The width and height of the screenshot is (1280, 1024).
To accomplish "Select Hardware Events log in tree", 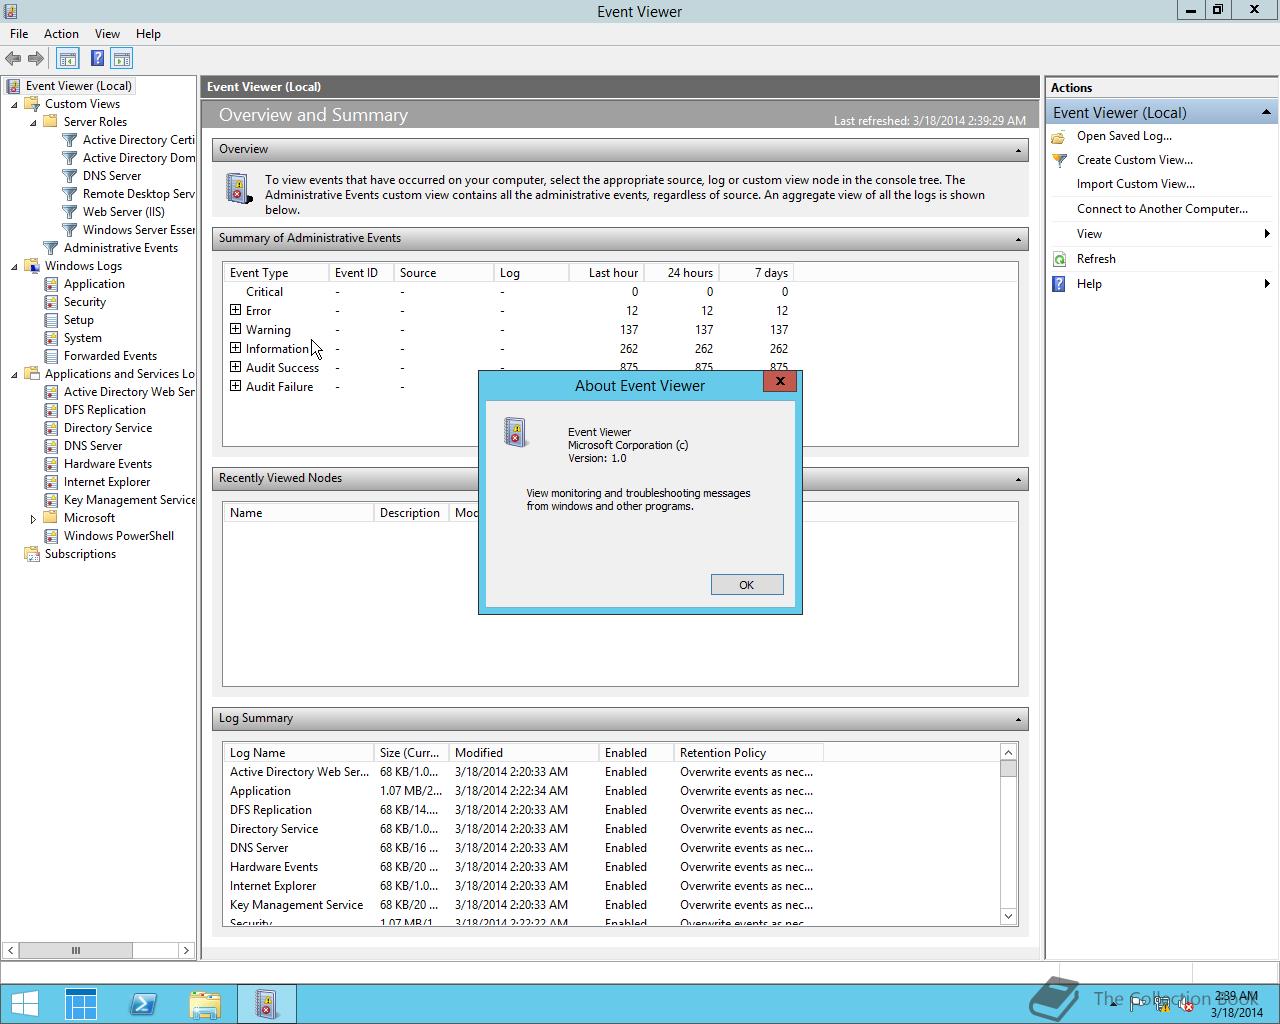I will (107, 464).
